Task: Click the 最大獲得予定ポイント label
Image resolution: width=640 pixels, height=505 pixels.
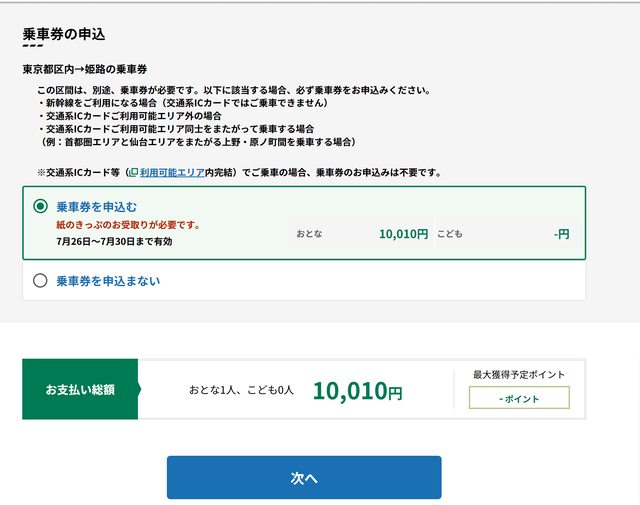Action: point(518,375)
